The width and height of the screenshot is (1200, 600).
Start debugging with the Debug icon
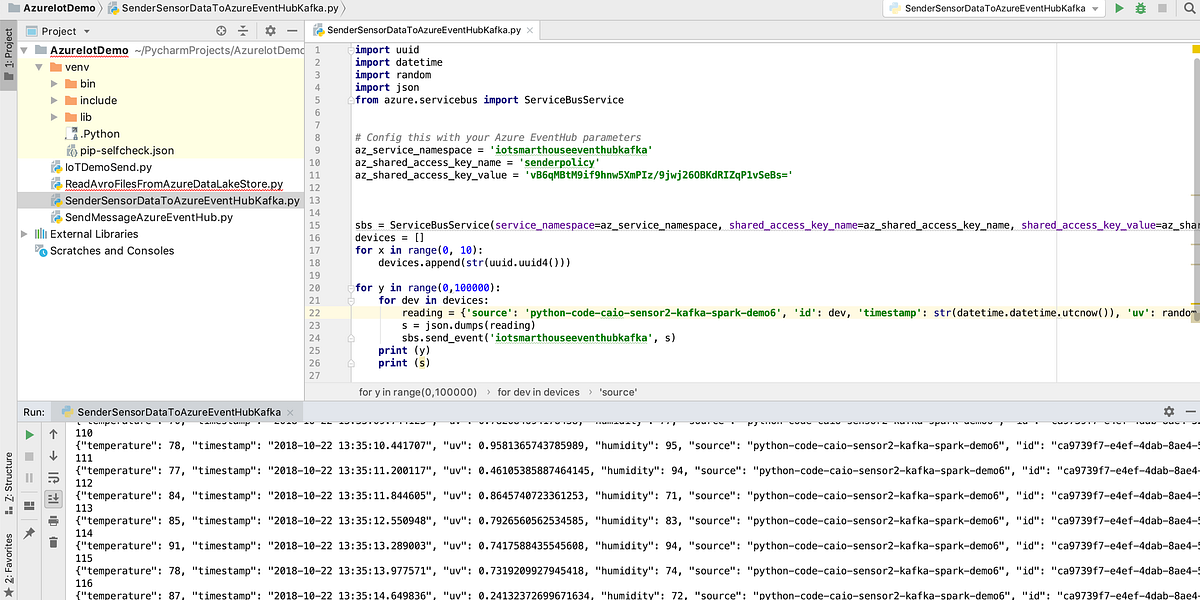pos(1140,9)
